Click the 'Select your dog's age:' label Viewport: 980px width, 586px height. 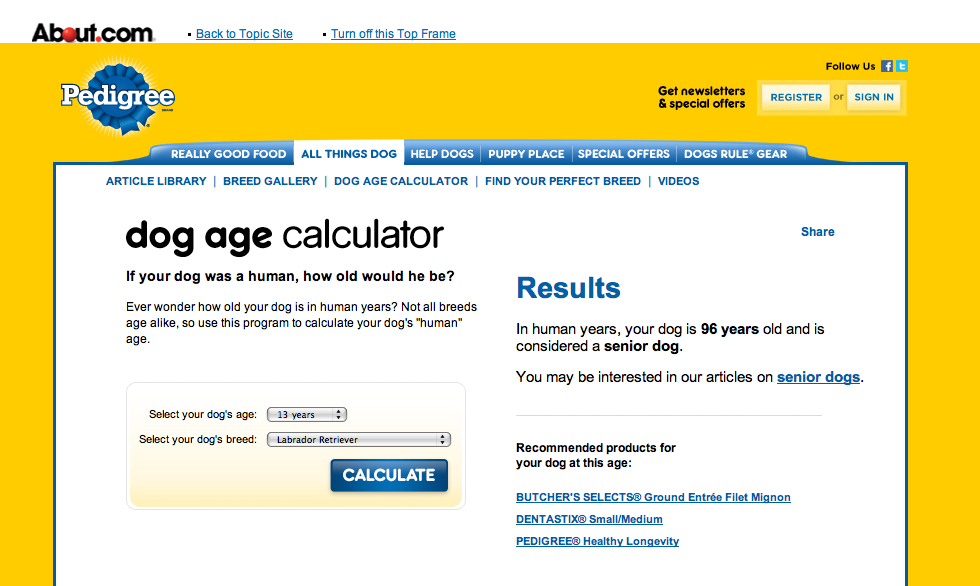click(x=202, y=414)
